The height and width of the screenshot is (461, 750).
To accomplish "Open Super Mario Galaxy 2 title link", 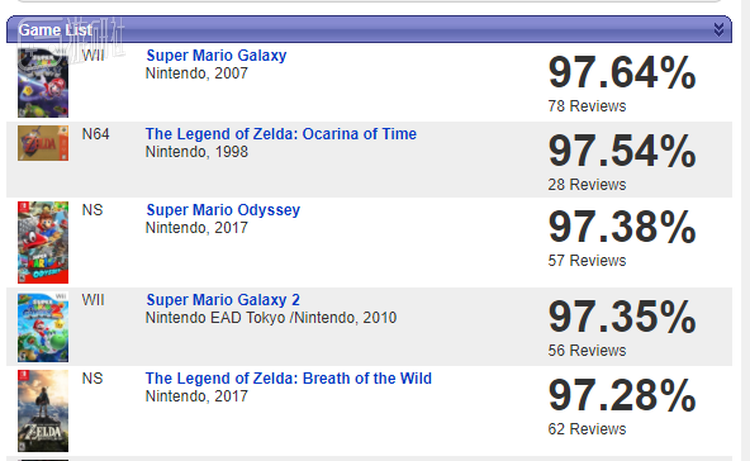I will pyautogui.click(x=222, y=300).
